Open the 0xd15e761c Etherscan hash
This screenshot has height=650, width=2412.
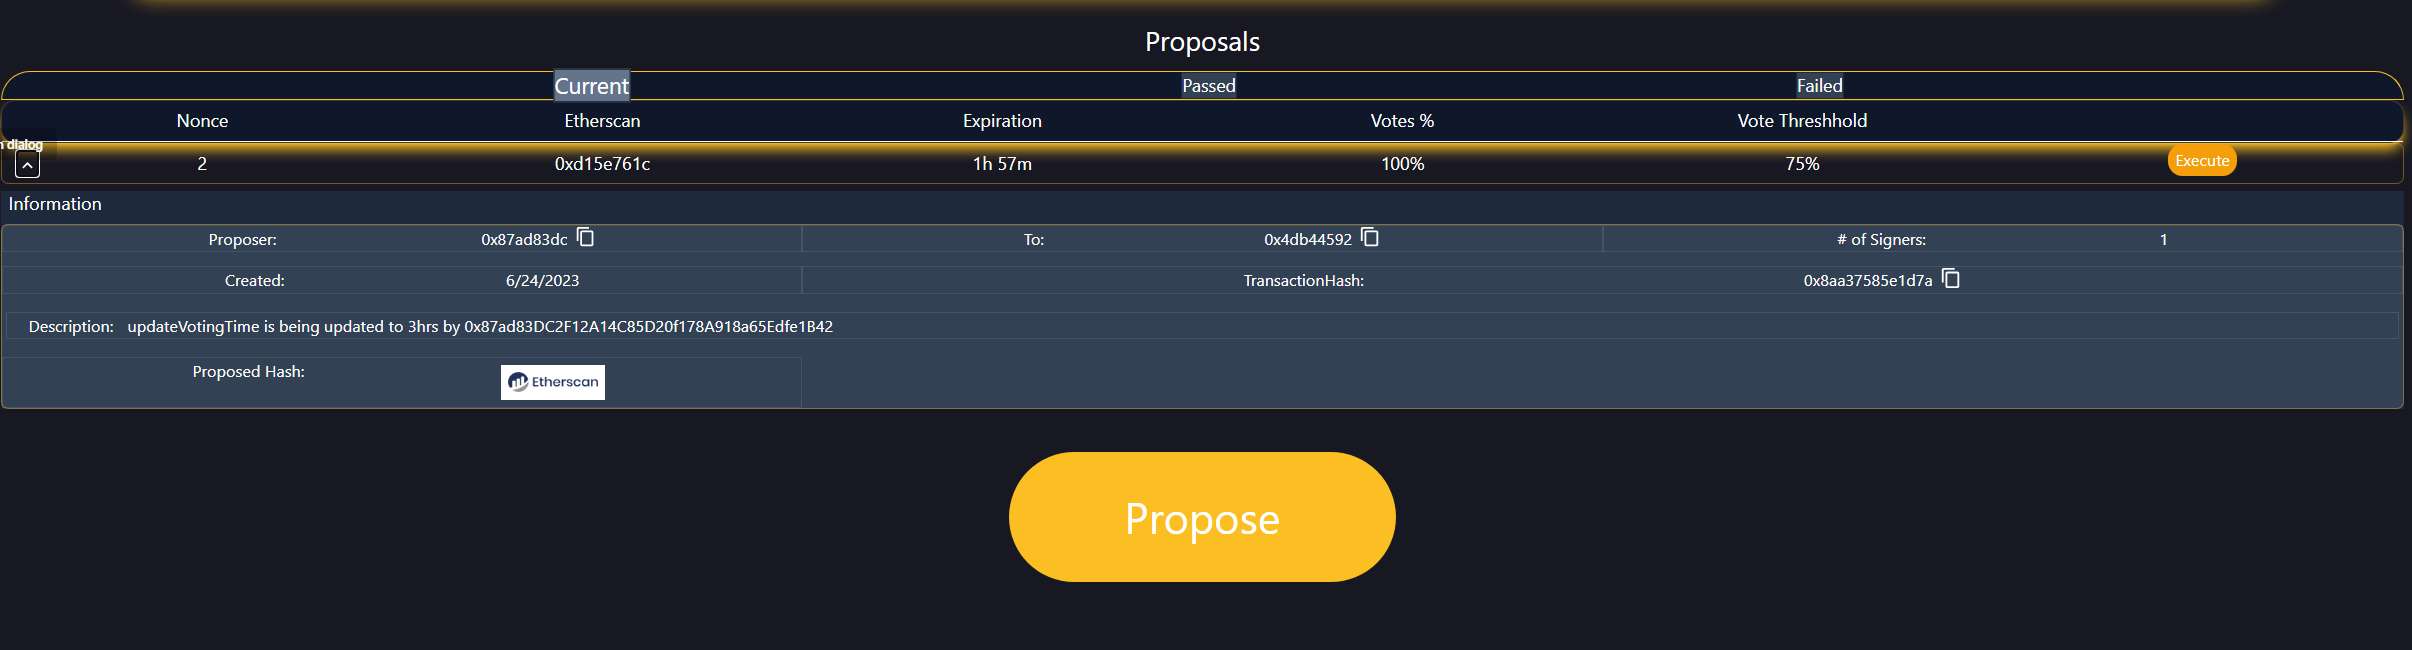click(x=602, y=164)
